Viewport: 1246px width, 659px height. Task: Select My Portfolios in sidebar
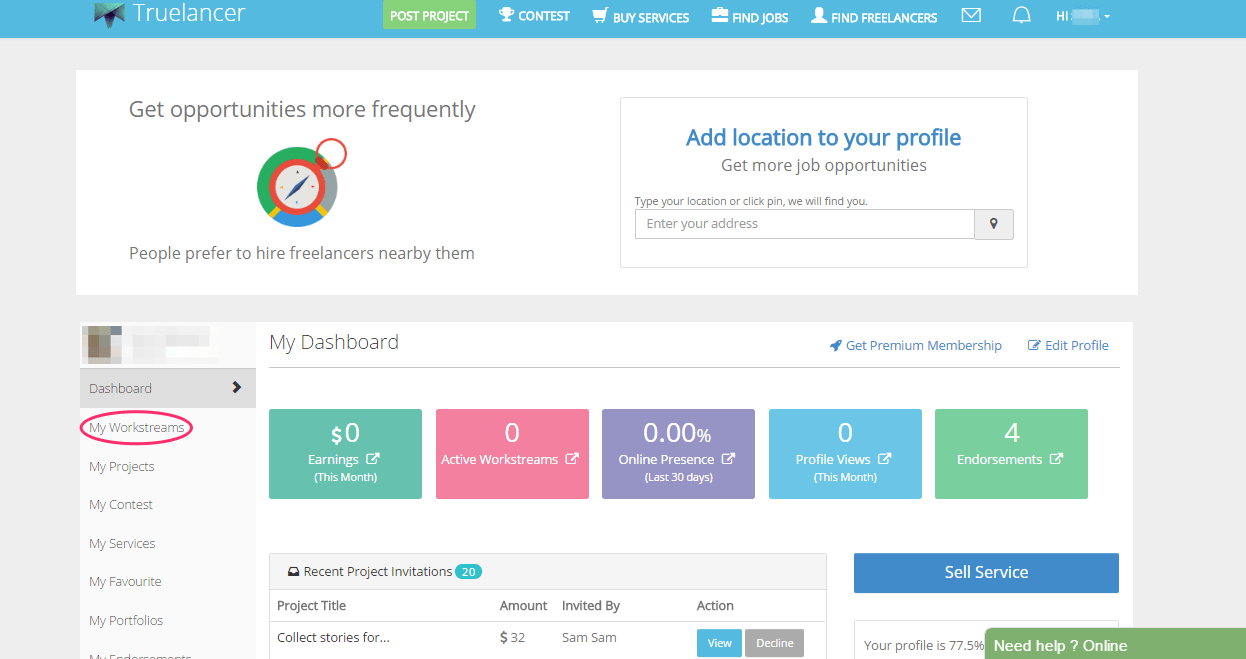click(x=126, y=620)
